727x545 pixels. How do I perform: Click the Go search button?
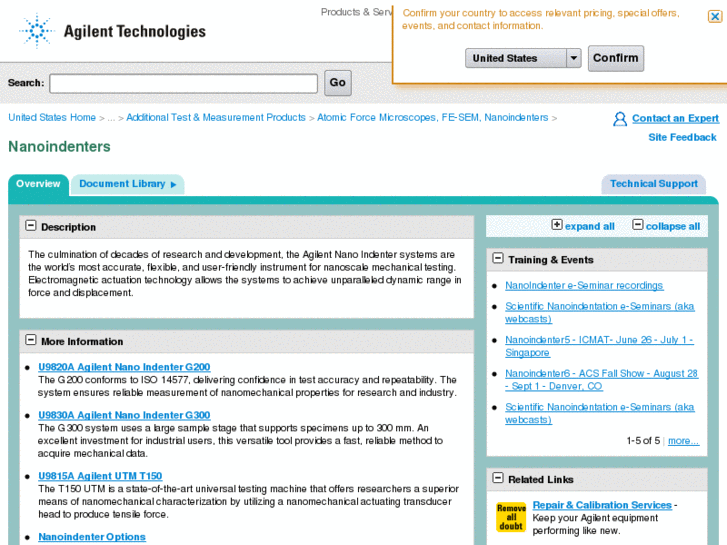pyautogui.click(x=338, y=83)
